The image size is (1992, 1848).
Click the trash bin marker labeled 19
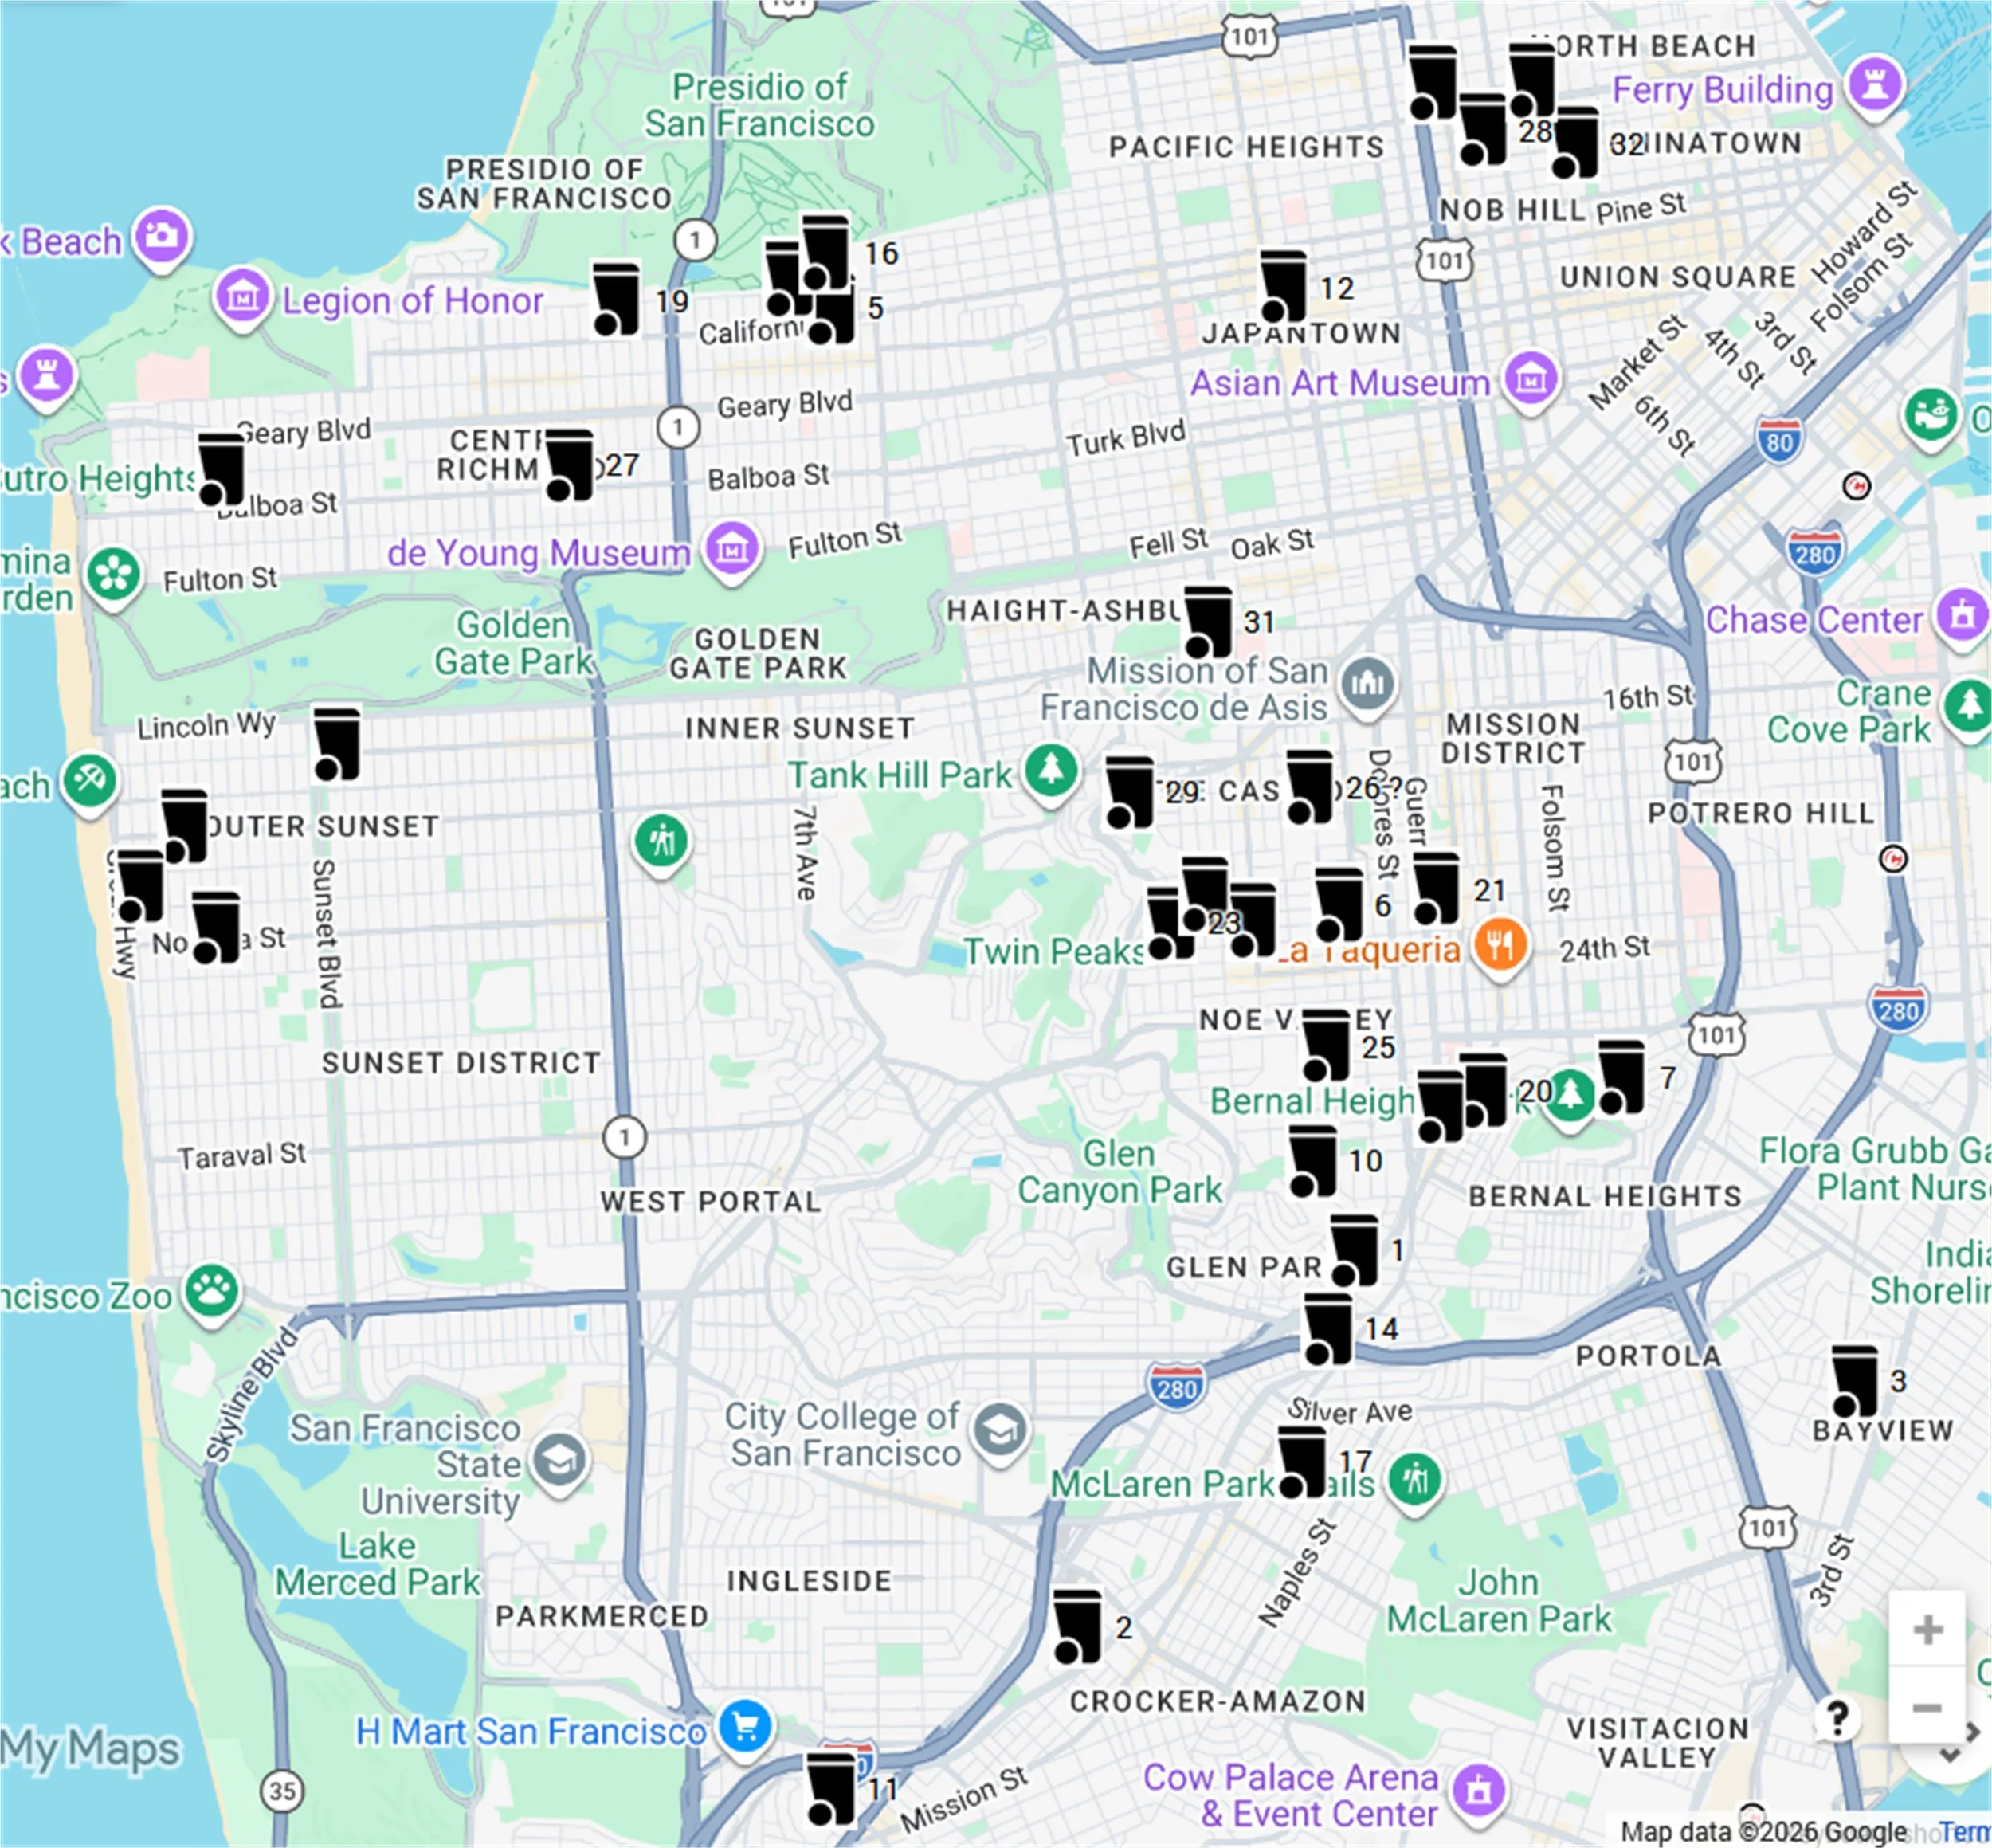click(x=616, y=299)
